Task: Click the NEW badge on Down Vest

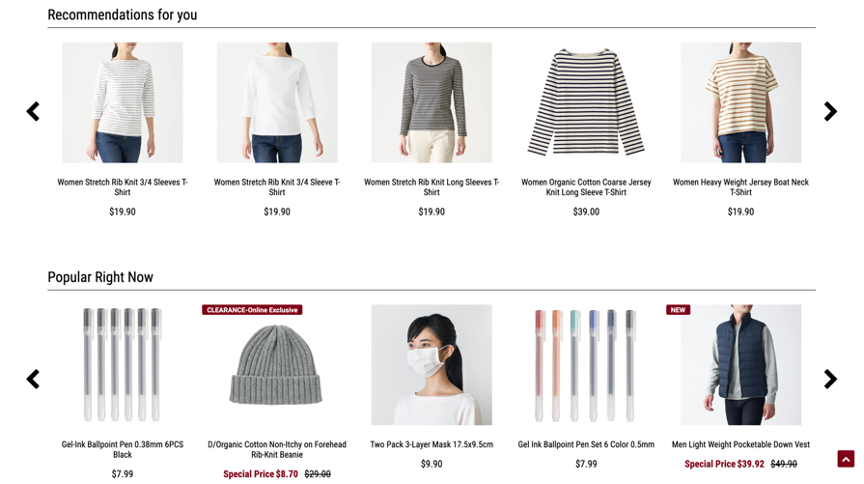Action: click(x=678, y=310)
